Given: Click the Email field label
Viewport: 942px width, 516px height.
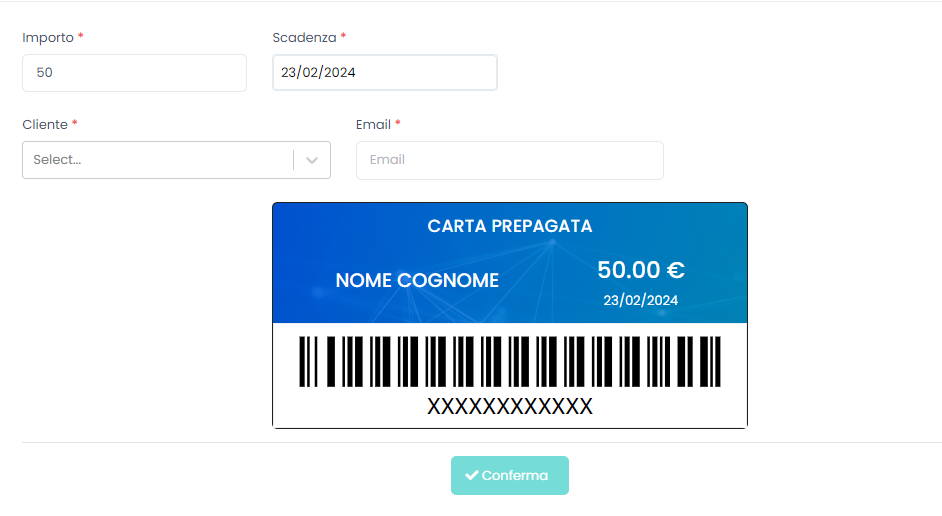Looking at the screenshot, I should point(373,124).
